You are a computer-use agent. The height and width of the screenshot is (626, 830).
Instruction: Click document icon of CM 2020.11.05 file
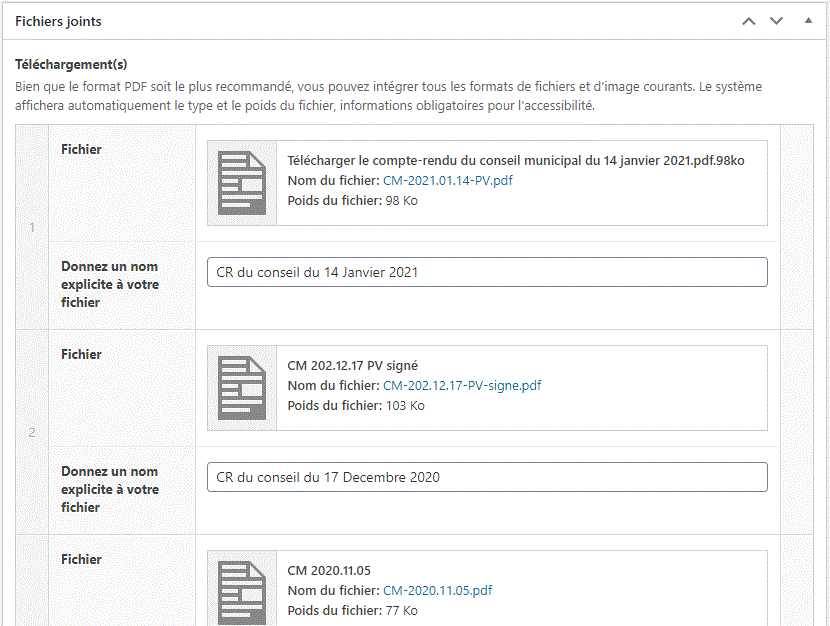coord(242,590)
